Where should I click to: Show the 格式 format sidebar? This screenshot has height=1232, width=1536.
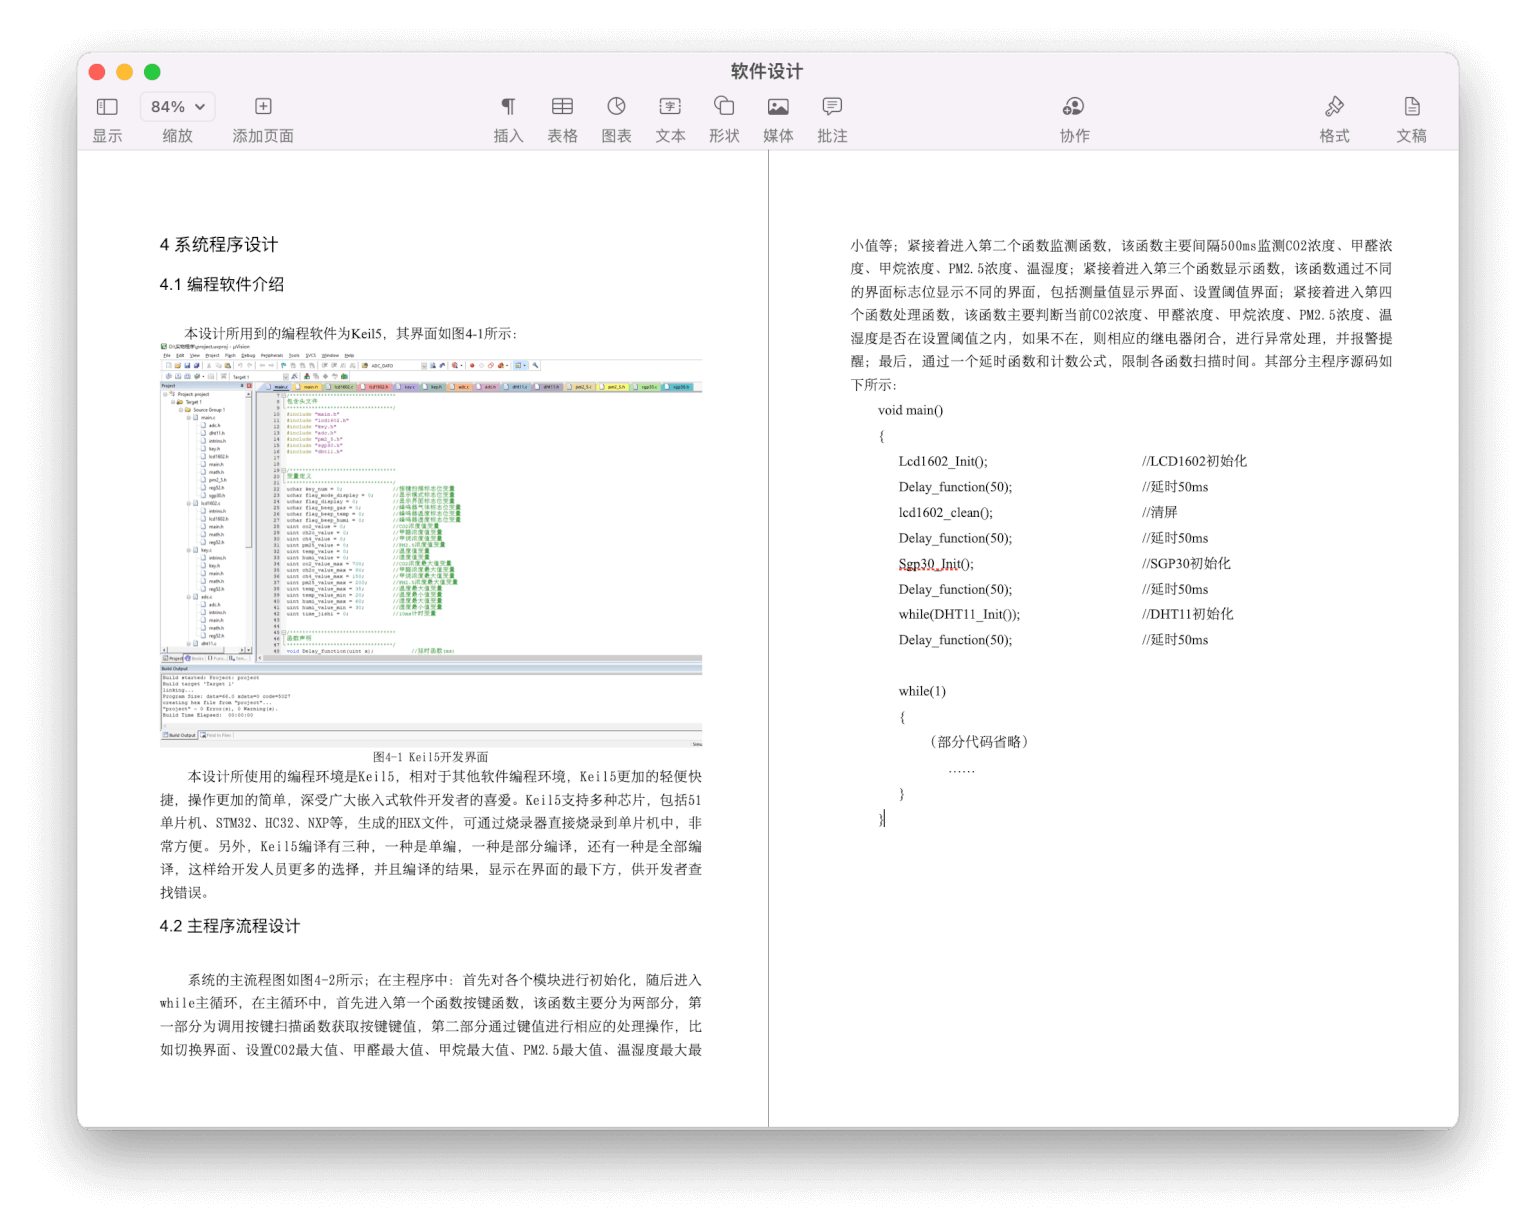[1334, 106]
